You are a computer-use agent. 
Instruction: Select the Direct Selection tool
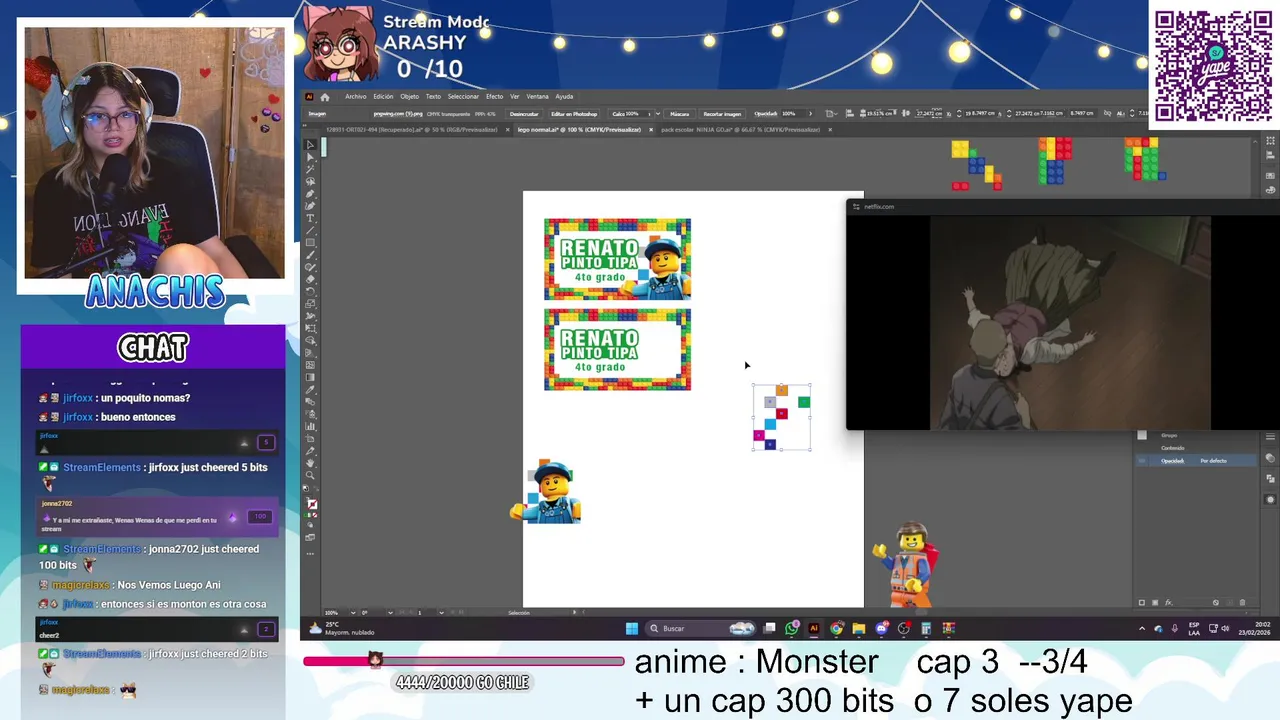coord(311,157)
